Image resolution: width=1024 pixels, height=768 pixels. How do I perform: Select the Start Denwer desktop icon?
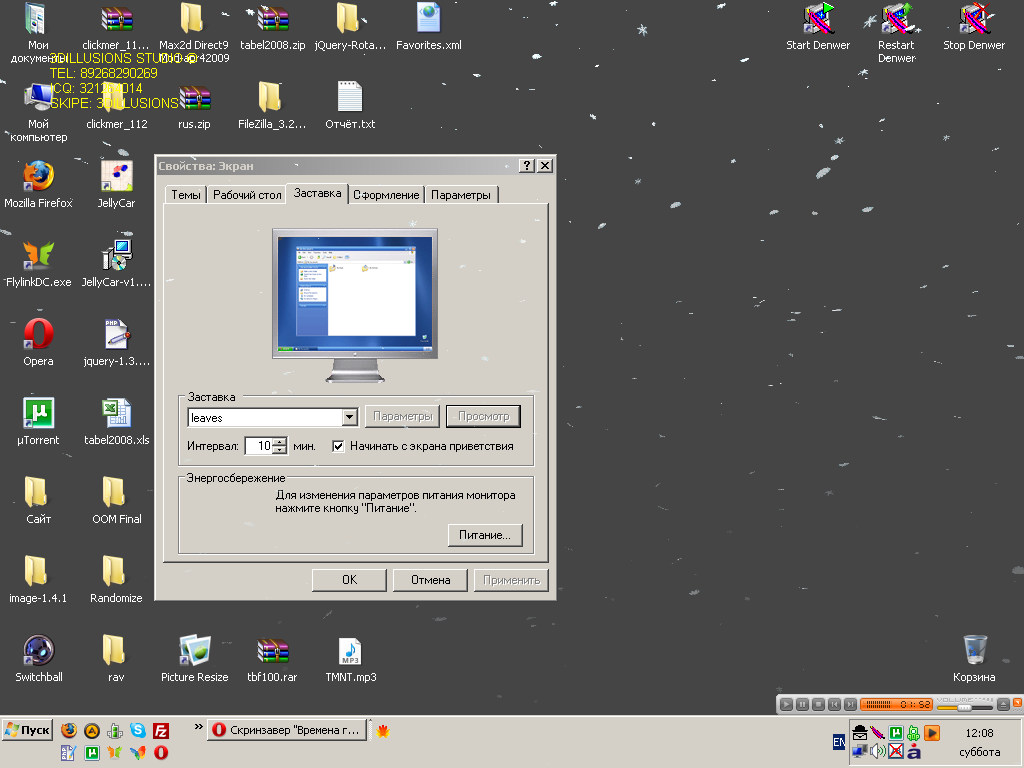point(817,20)
